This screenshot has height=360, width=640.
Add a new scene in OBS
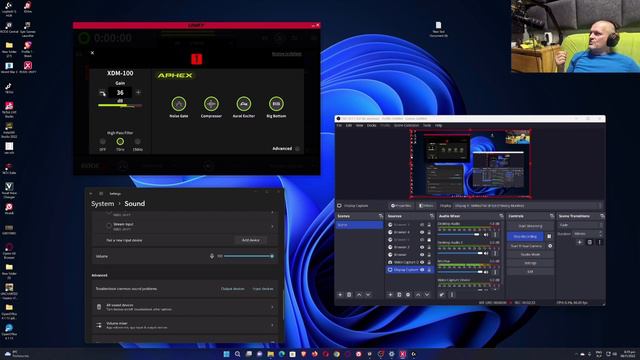click(x=340, y=295)
